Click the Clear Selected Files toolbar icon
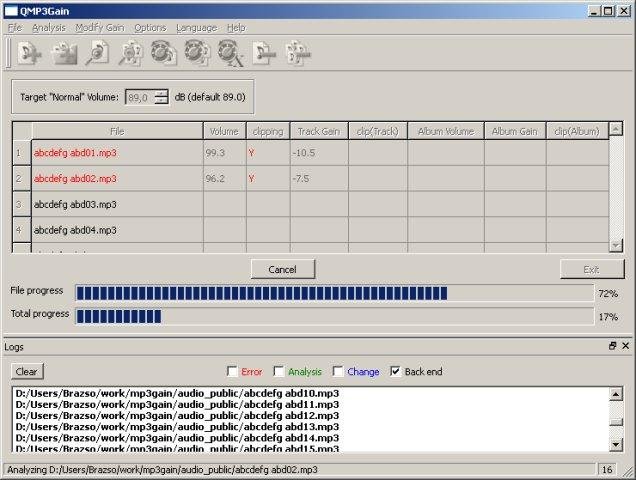636x480 pixels. tap(262, 53)
